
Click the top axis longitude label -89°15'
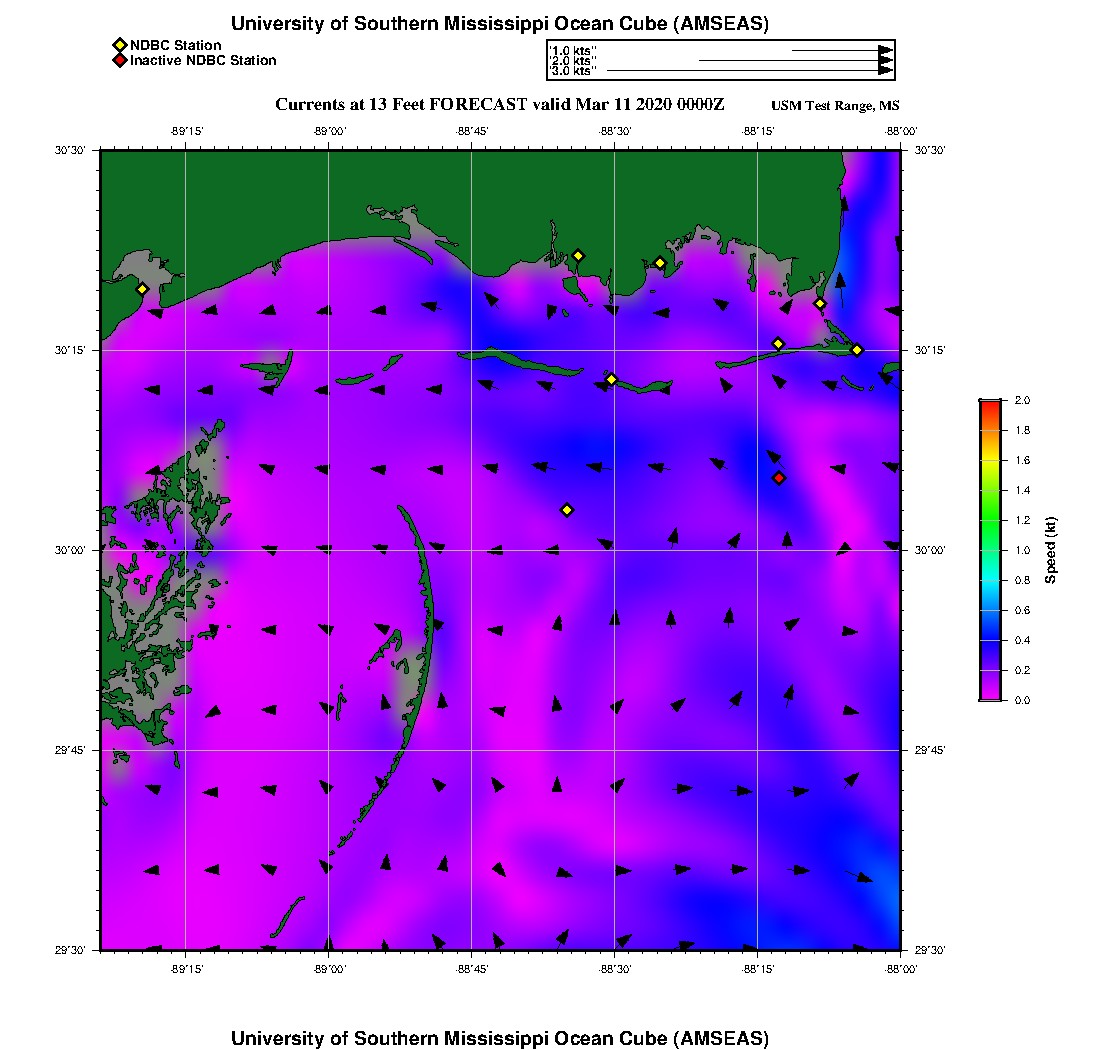[186, 131]
